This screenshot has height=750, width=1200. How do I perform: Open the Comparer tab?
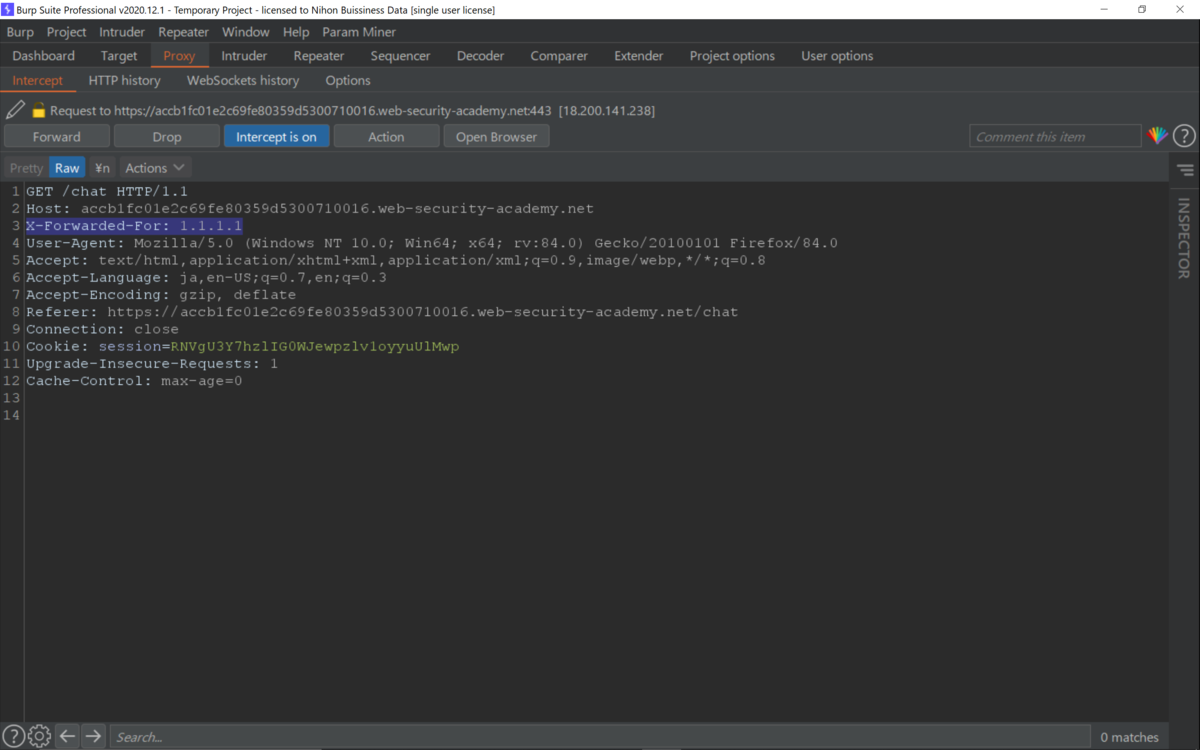tap(559, 56)
